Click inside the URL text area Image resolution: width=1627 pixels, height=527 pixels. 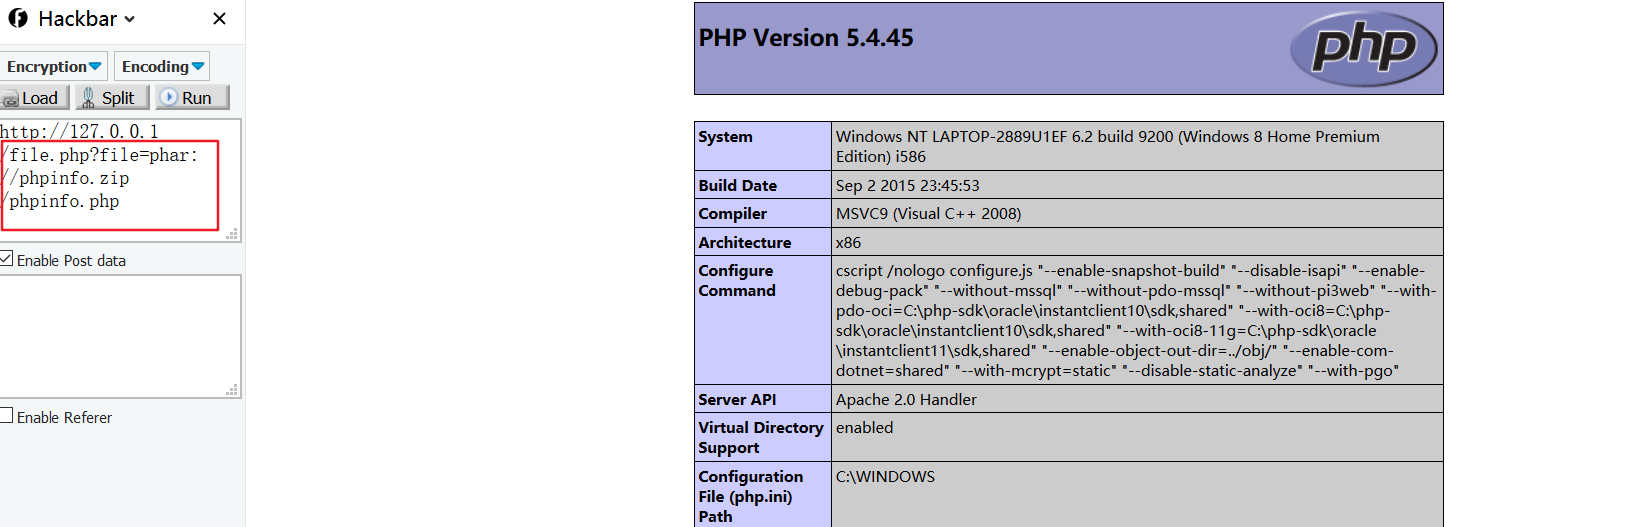click(x=120, y=180)
